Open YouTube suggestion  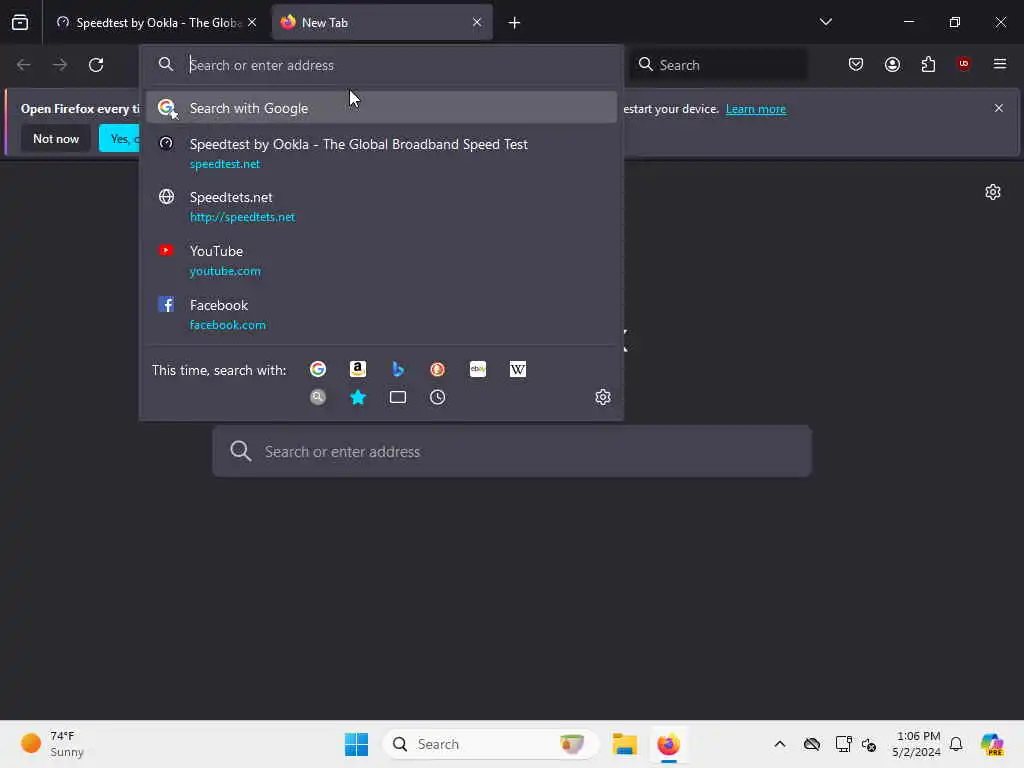381,260
